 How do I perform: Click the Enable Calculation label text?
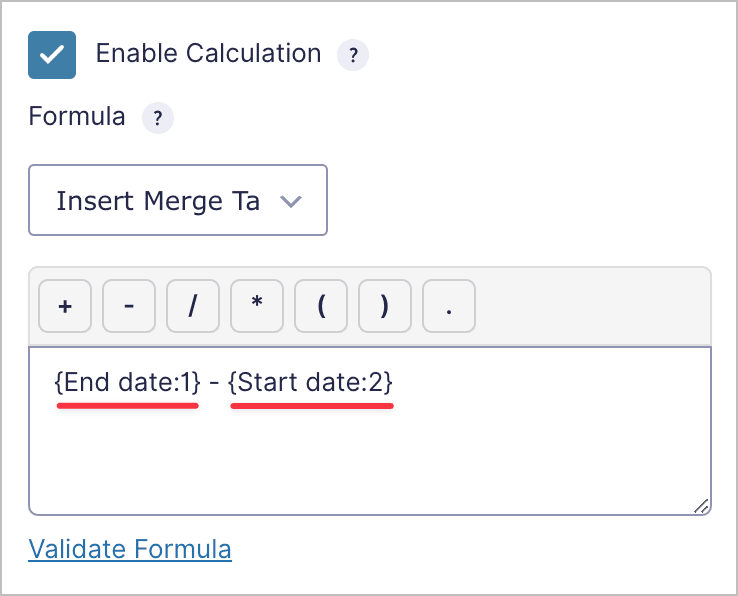(208, 54)
